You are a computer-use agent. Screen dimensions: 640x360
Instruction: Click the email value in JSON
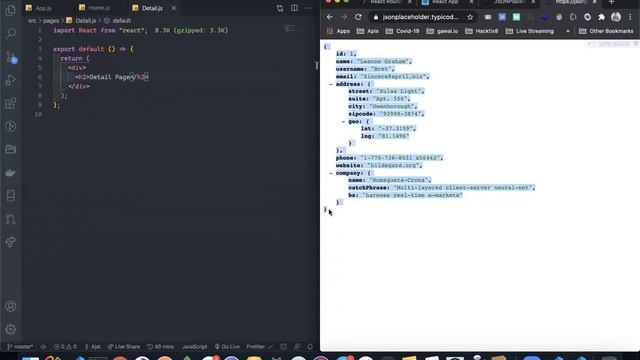point(394,76)
